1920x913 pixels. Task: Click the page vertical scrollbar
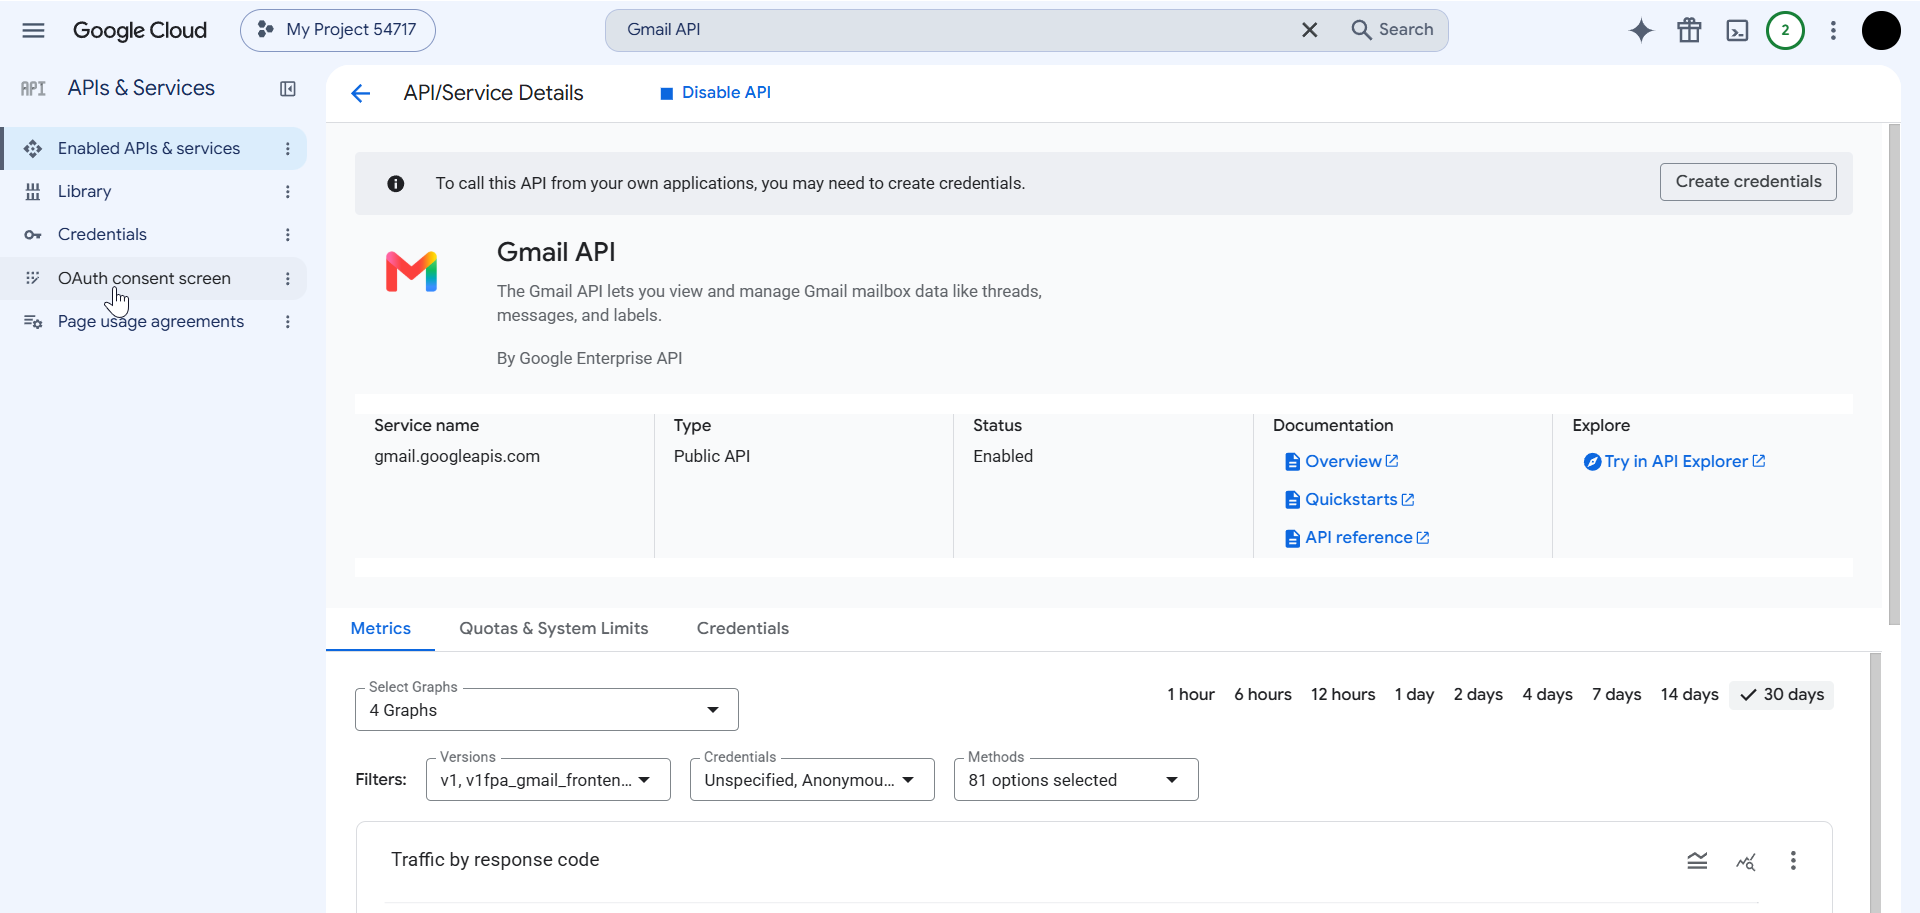tap(1894, 375)
